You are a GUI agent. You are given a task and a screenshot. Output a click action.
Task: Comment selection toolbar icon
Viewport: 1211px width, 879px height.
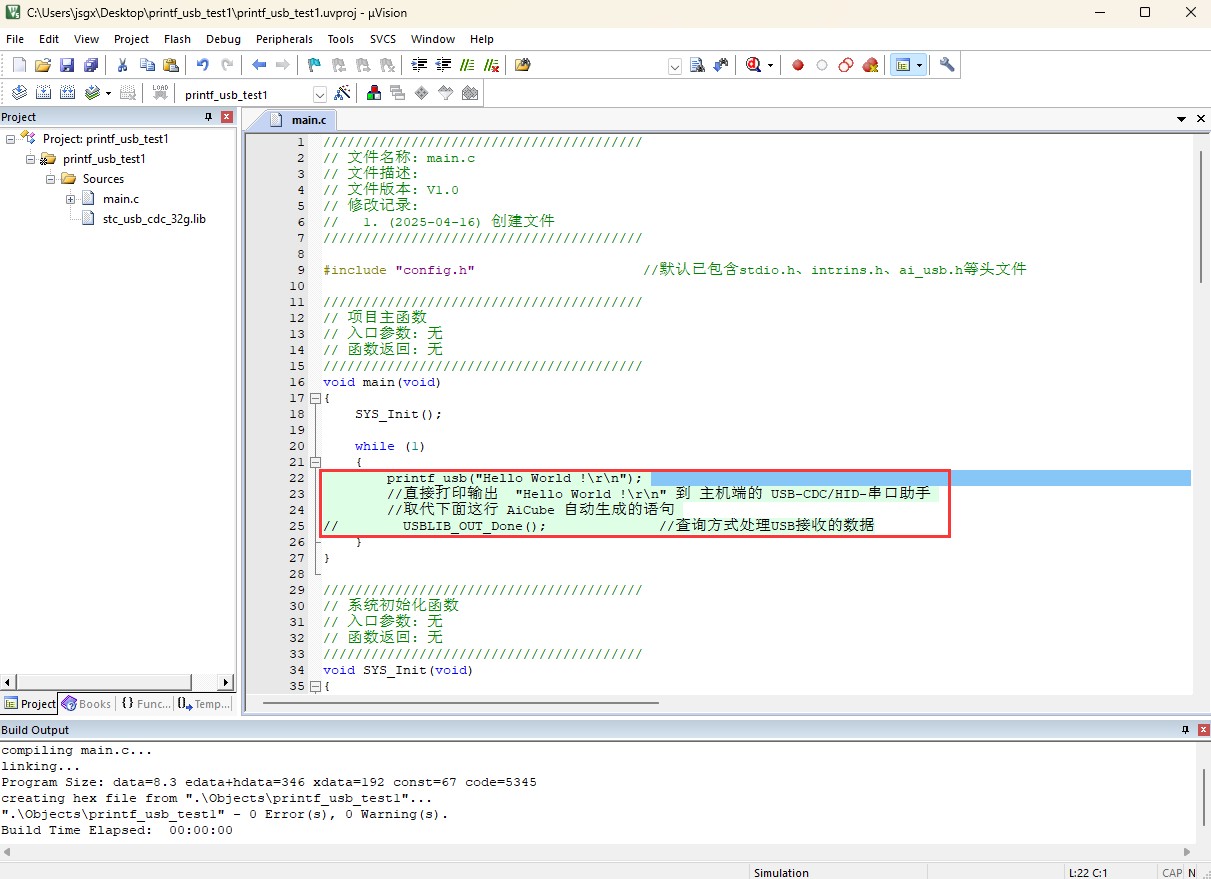[467, 65]
